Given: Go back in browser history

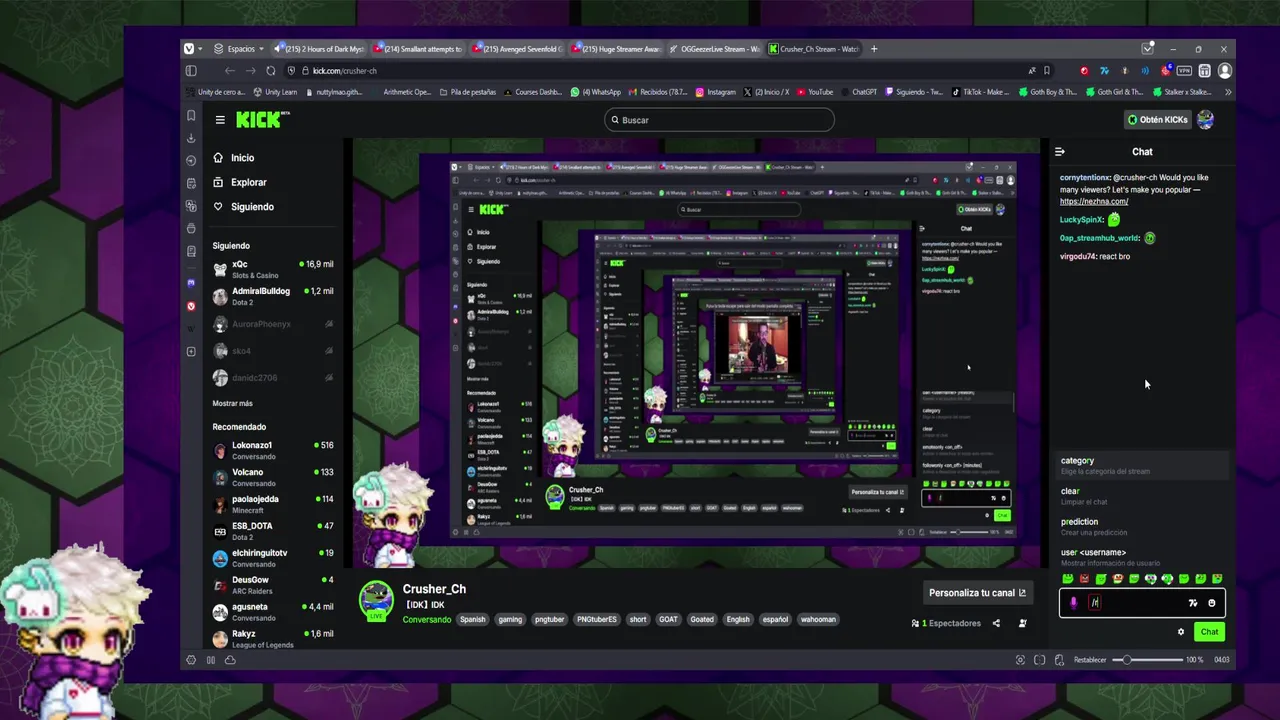Looking at the screenshot, I should tap(229, 71).
